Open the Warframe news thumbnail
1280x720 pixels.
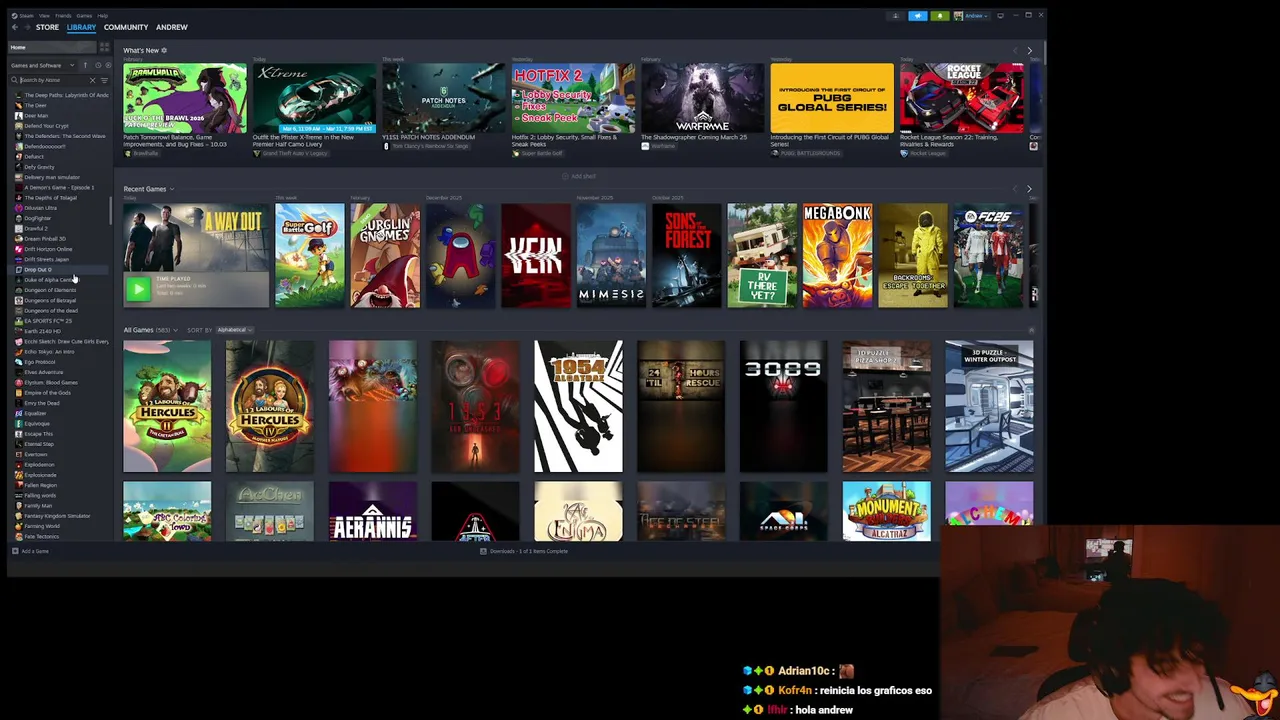click(702, 98)
